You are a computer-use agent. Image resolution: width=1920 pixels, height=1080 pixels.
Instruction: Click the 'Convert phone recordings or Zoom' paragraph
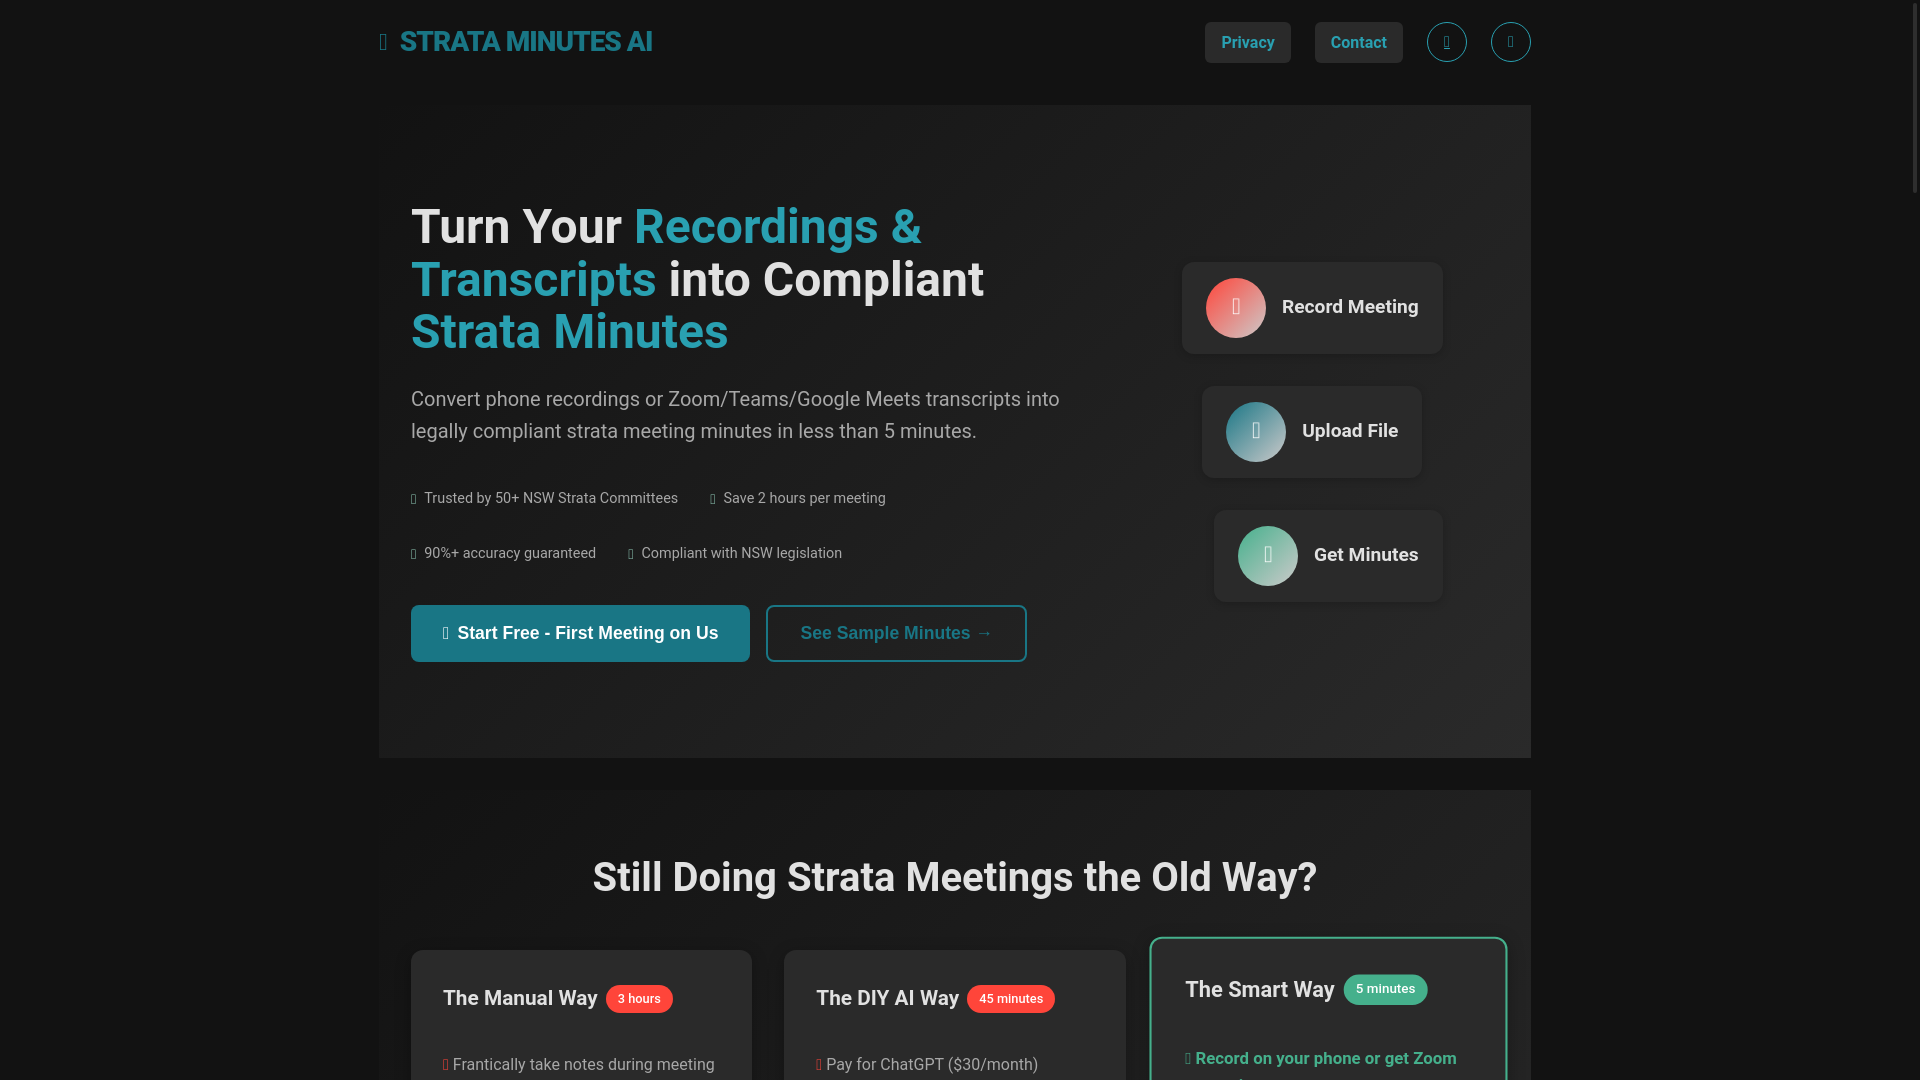[735, 415]
